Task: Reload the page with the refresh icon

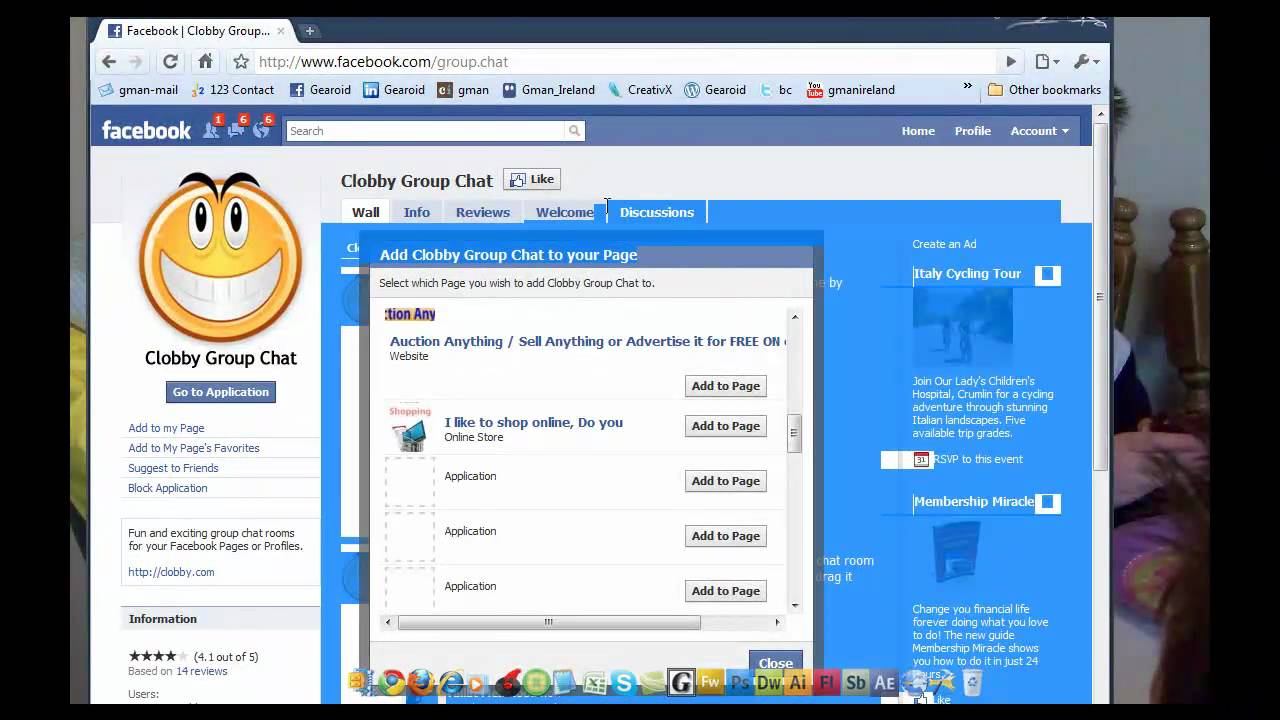Action: pos(170,61)
